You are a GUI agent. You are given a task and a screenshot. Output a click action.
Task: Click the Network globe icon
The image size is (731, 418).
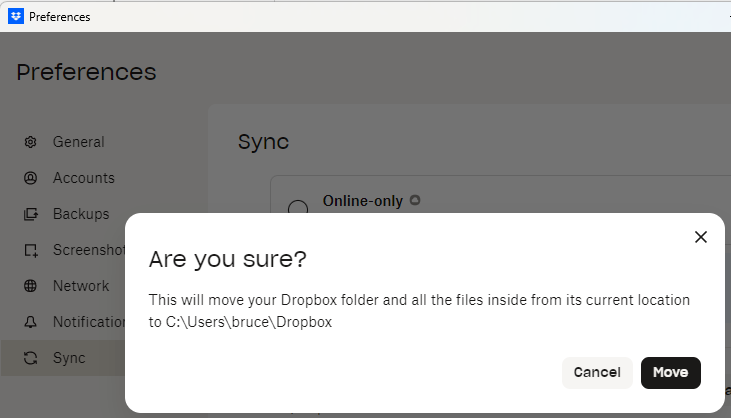[x=31, y=286]
